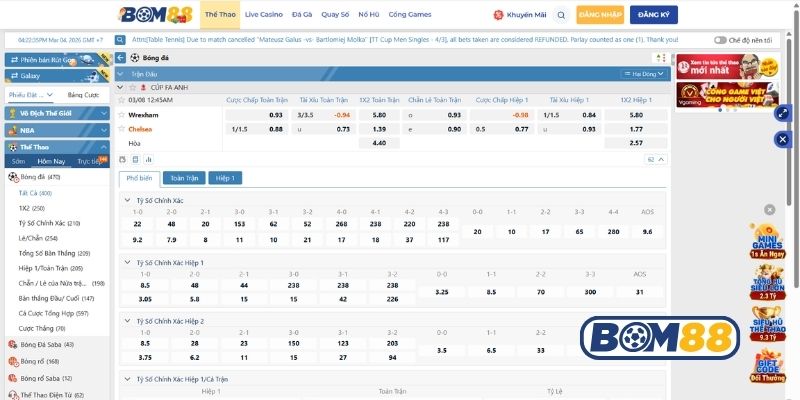The image size is (800, 400).
Task: Open the Live Casino menu item
Action: 264,15
